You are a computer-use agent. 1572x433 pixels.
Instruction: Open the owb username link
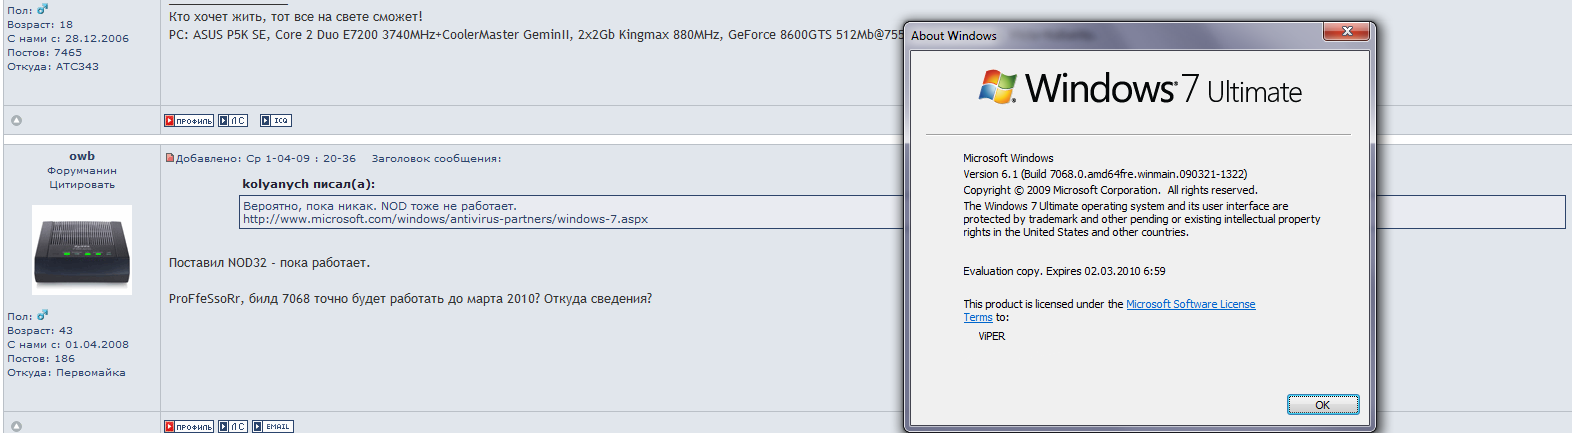[82, 156]
